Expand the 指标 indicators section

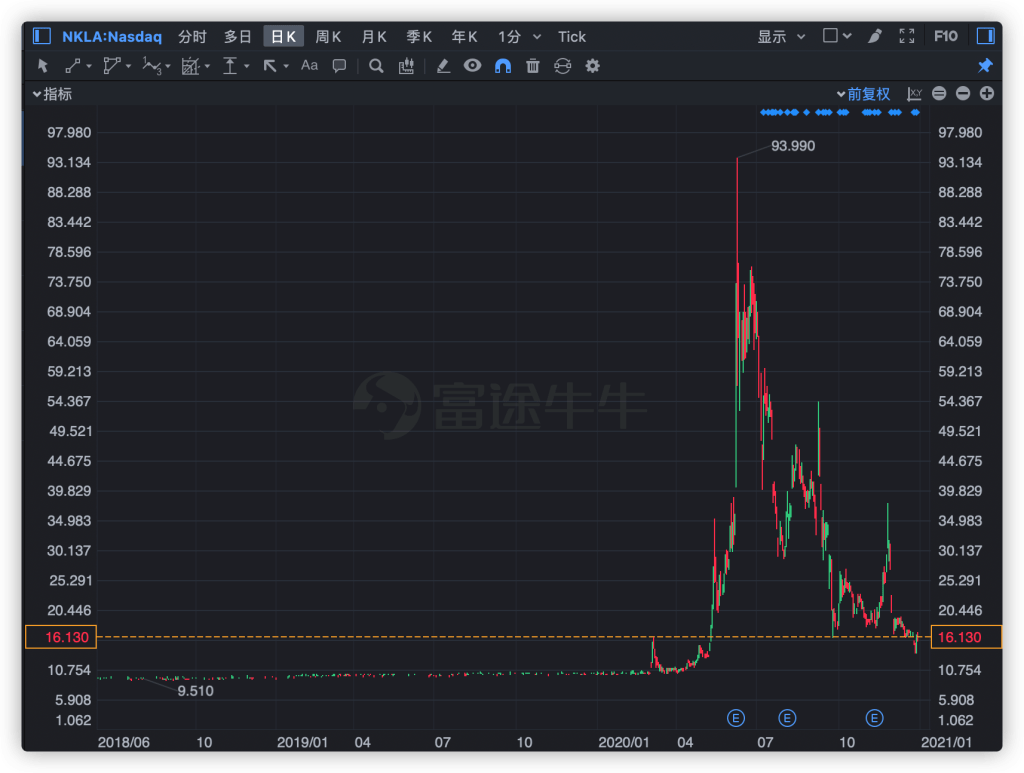[52, 94]
